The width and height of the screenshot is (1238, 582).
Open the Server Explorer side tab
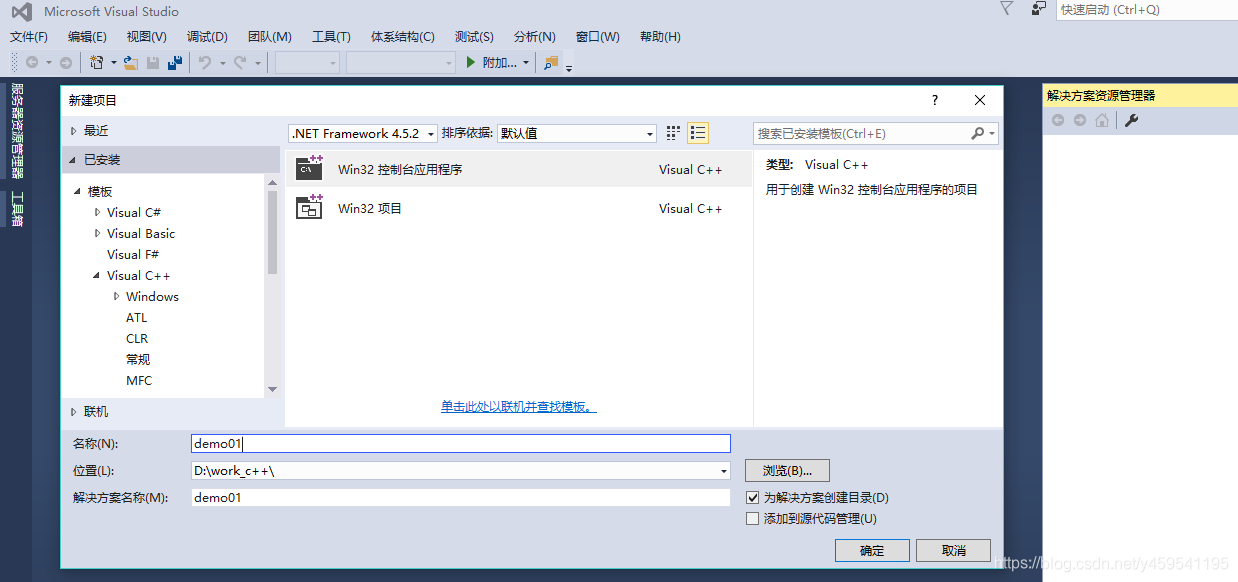(17, 130)
